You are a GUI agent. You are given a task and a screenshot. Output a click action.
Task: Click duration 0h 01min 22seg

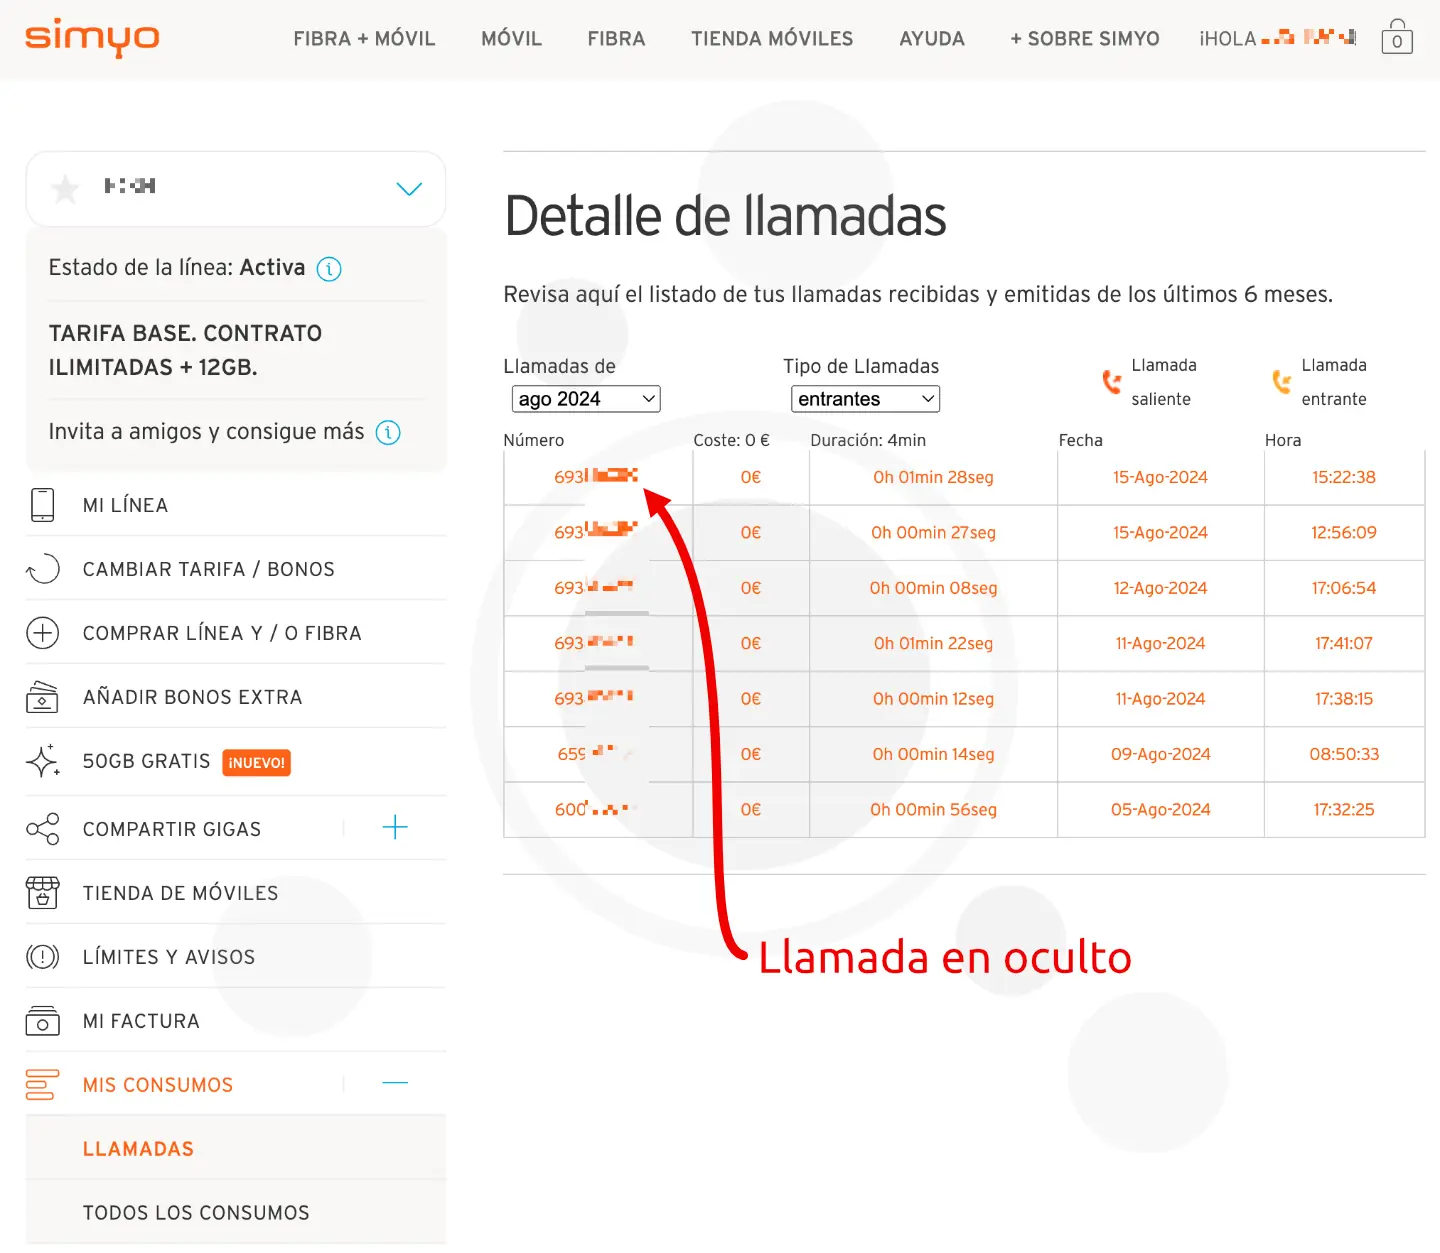click(933, 643)
